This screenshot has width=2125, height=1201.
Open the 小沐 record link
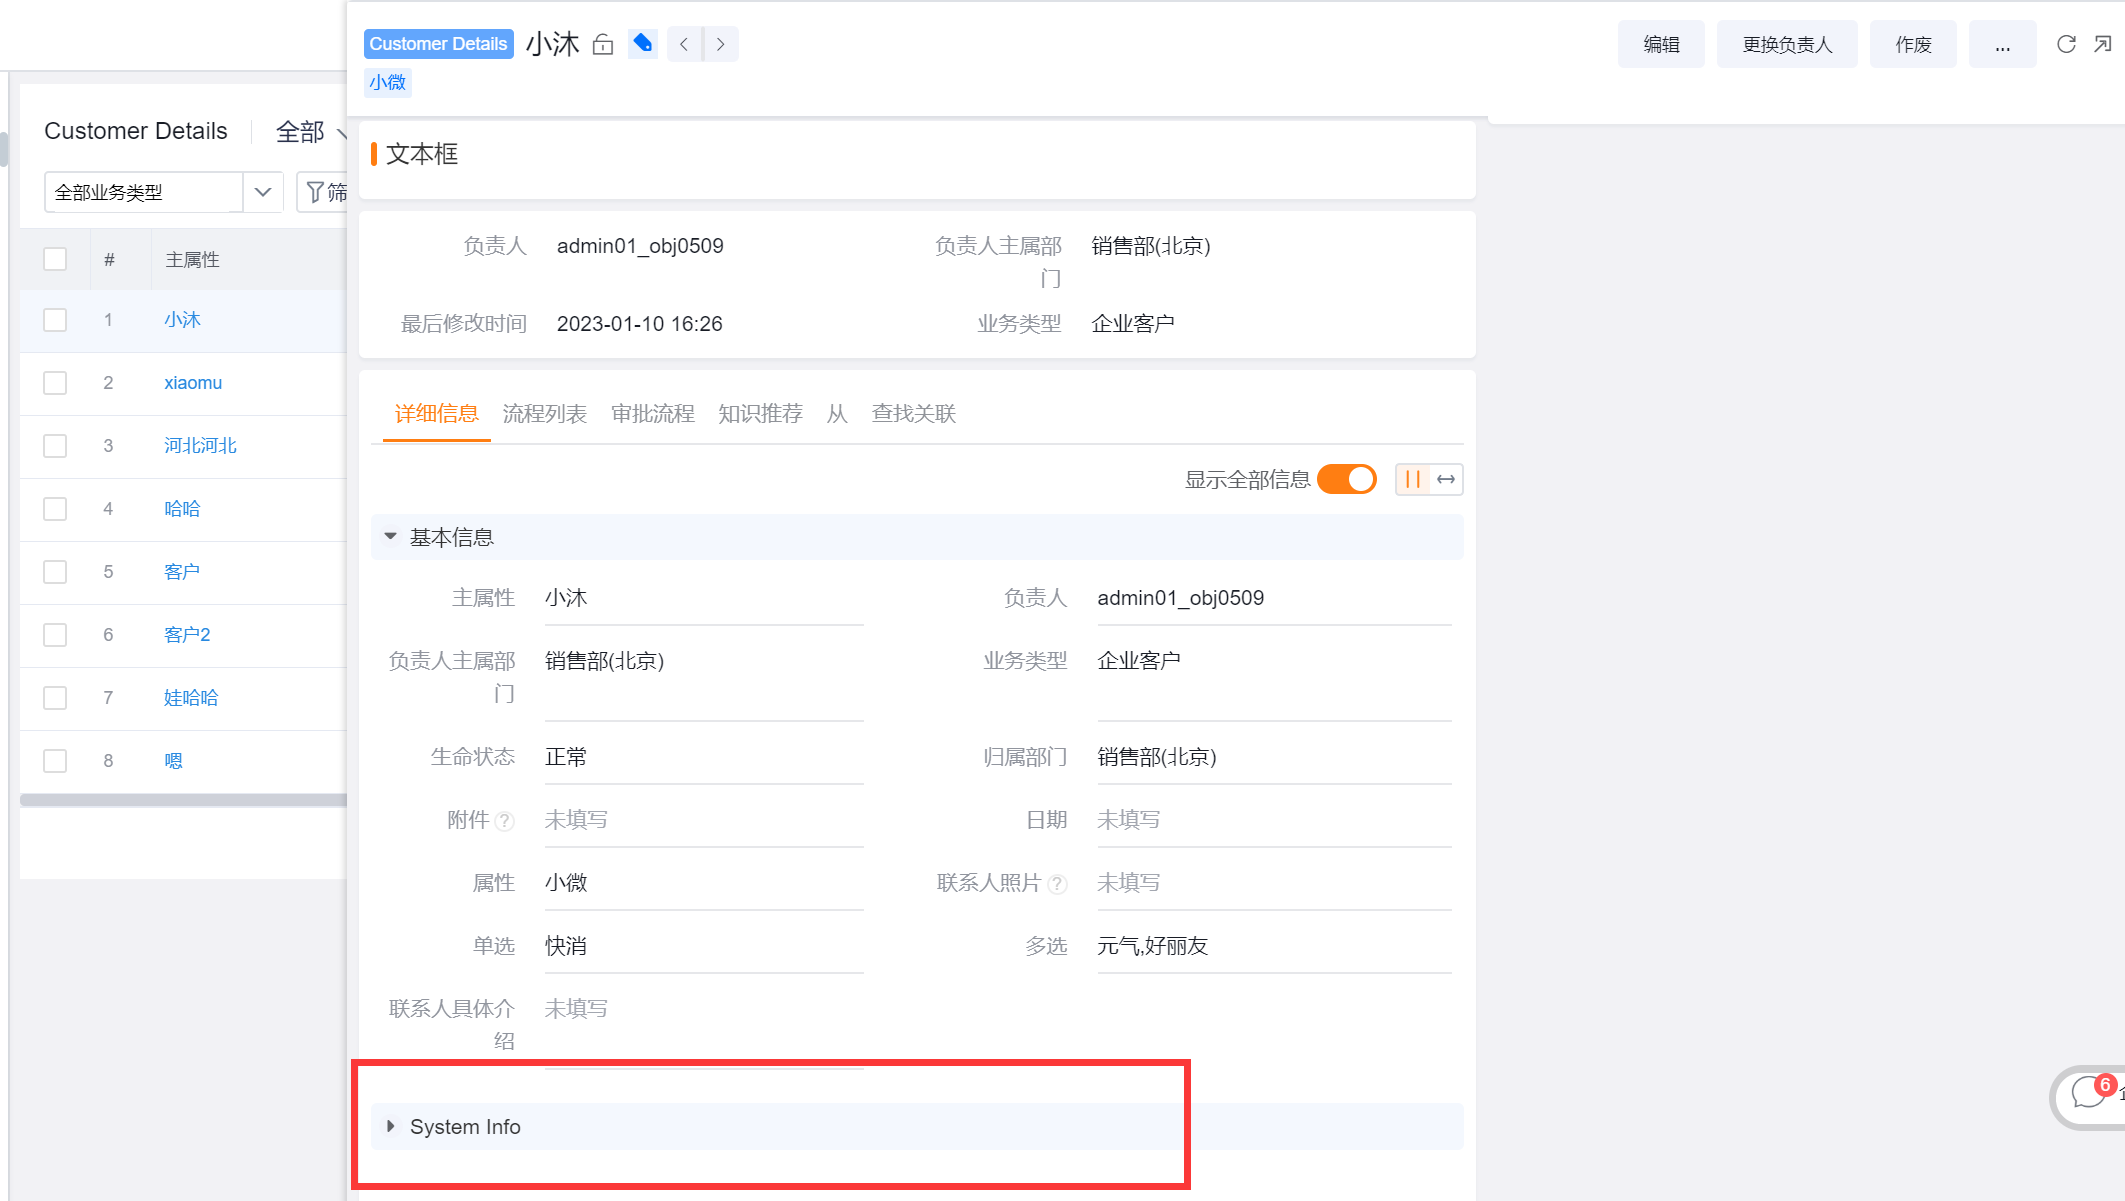(x=183, y=320)
